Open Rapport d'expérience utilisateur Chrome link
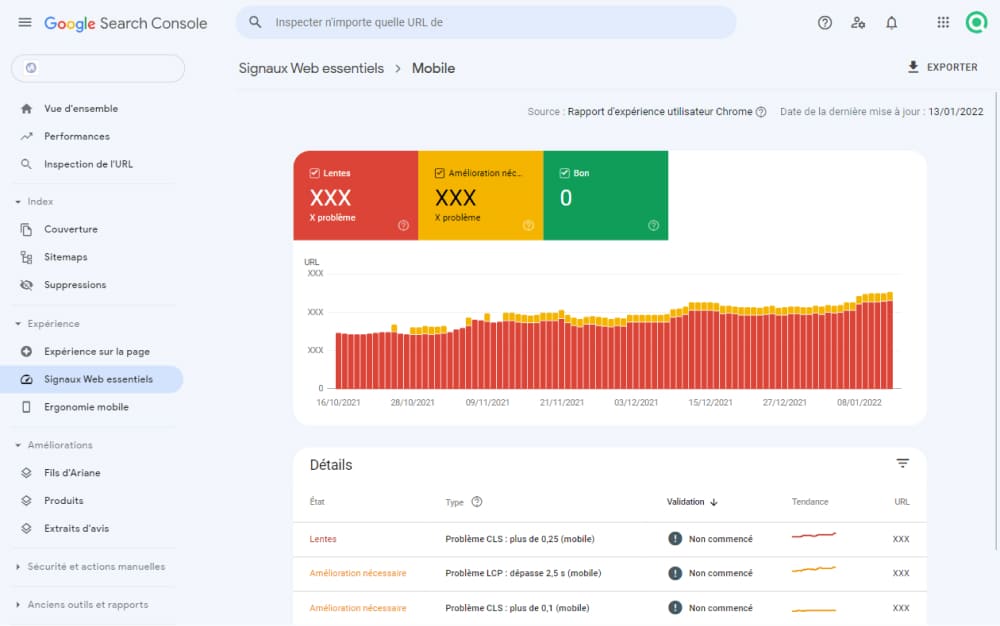Viewport: 1000px width, 626px height. click(x=660, y=112)
